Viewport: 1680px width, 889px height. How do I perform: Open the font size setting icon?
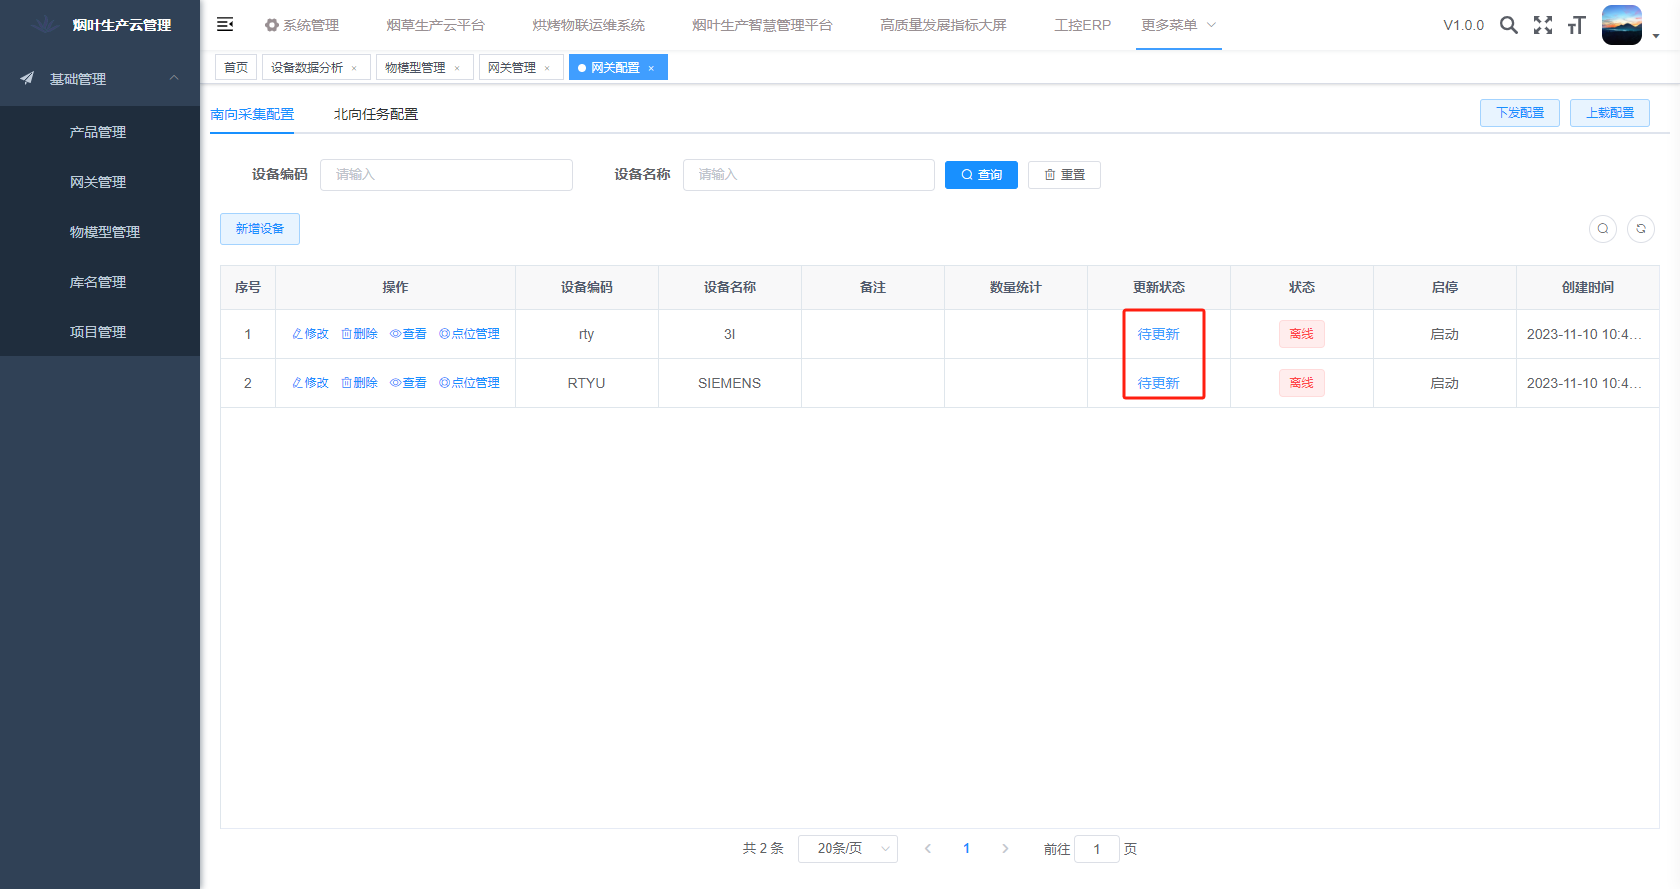(1576, 25)
